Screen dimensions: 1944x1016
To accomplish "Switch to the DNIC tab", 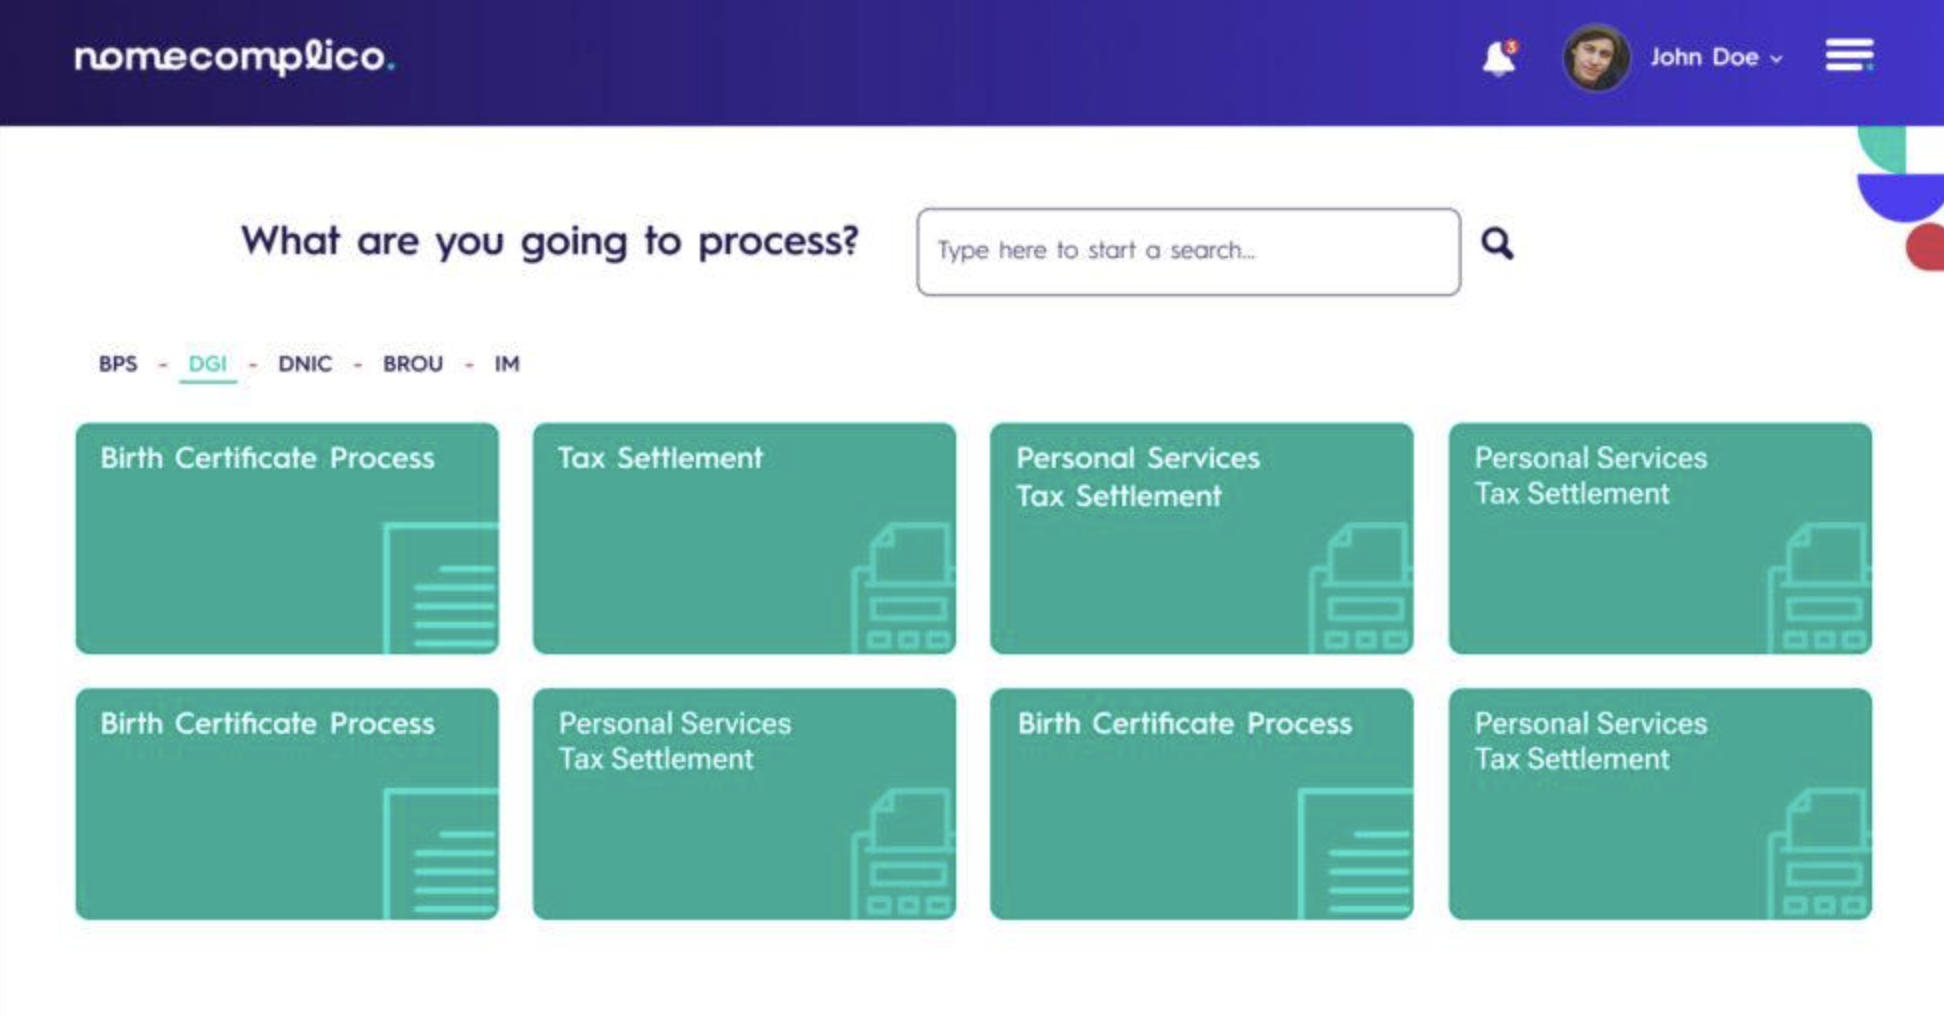I will (305, 364).
